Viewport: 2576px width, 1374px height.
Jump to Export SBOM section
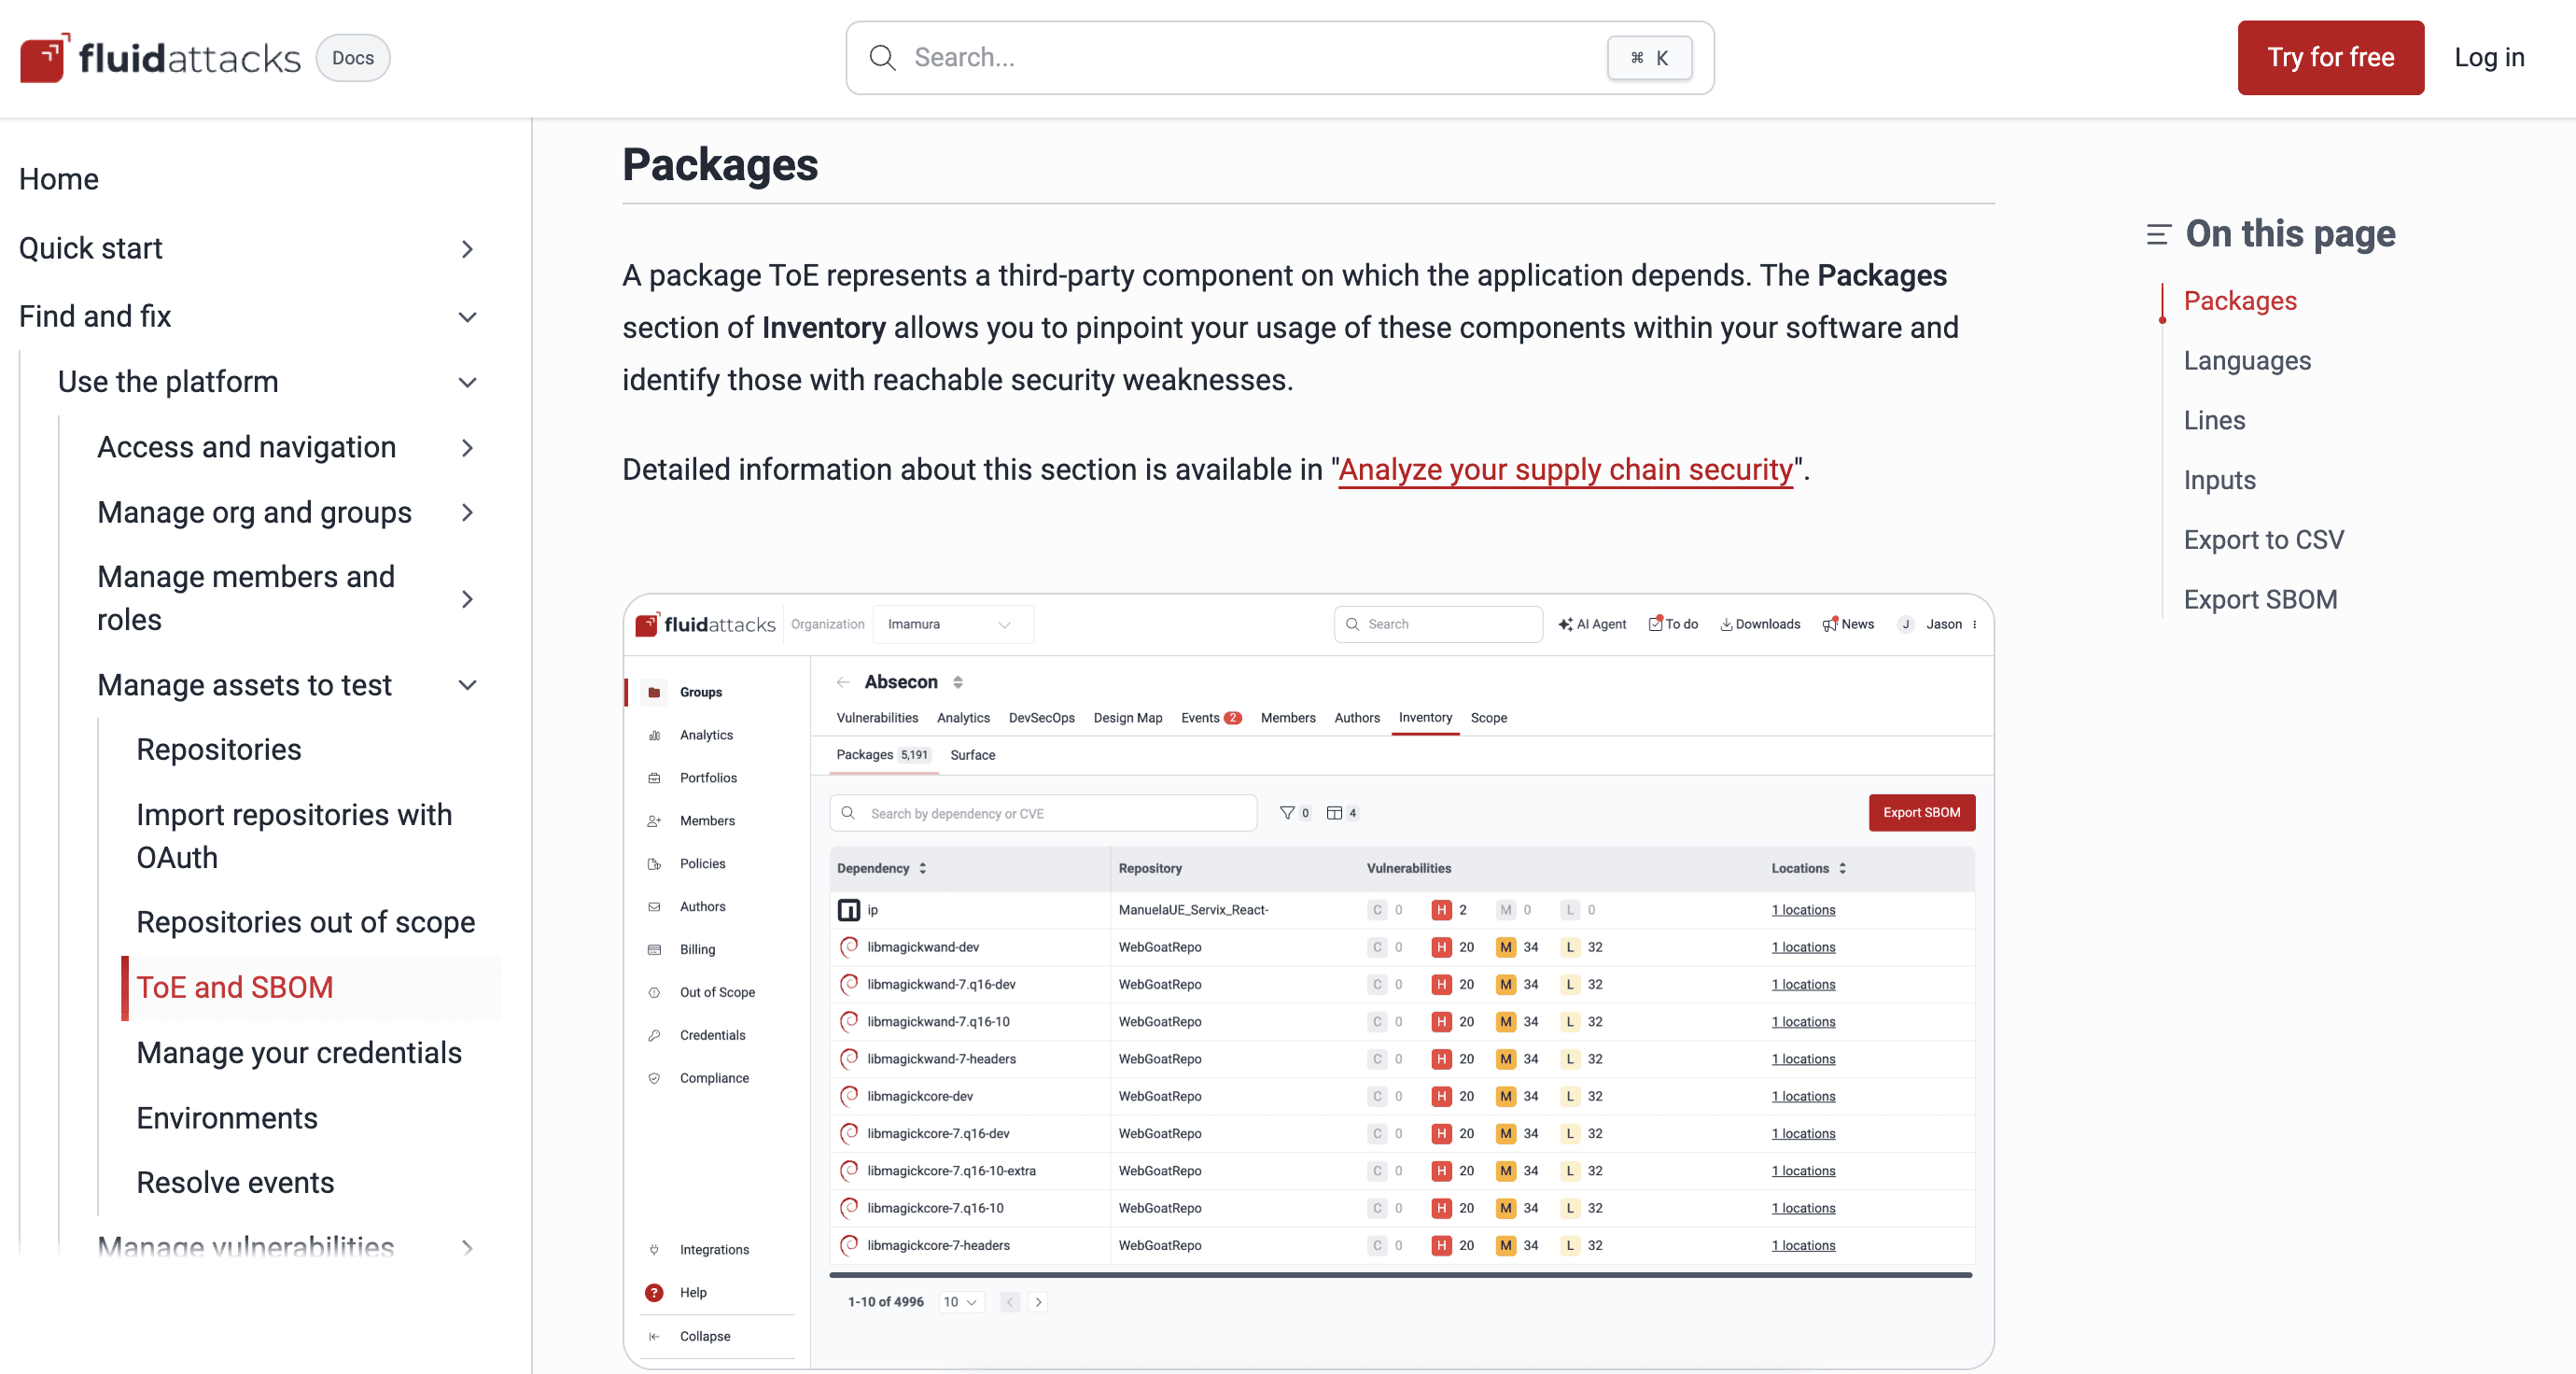tap(2260, 600)
